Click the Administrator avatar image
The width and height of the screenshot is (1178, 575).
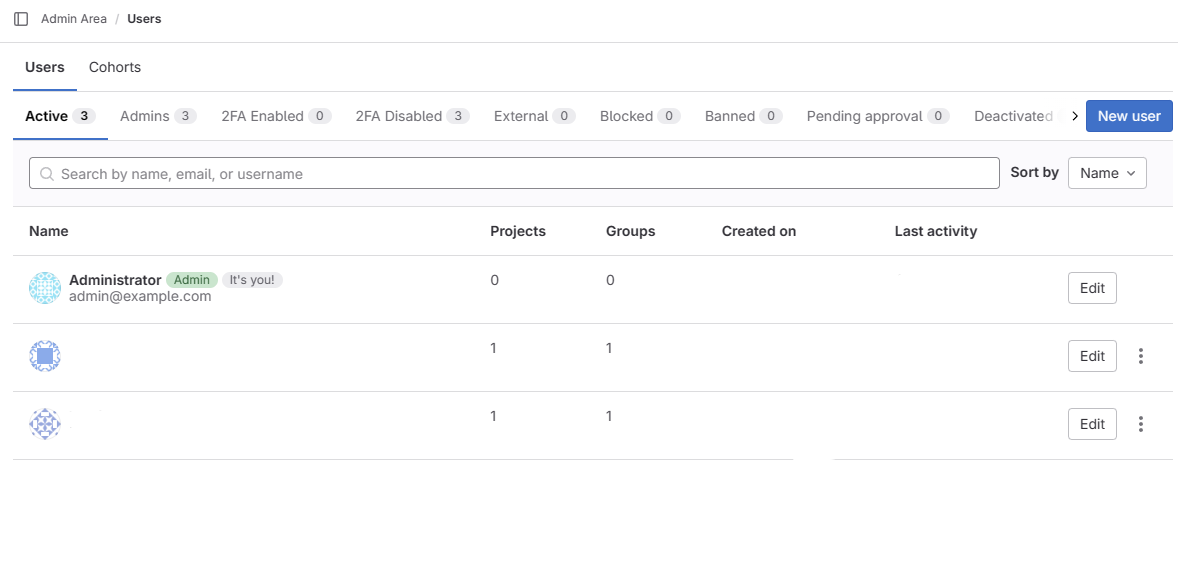[x=44, y=288]
